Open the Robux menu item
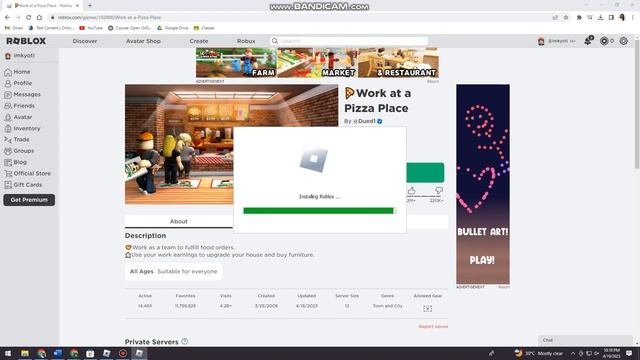This screenshot has height=360, width=640. pos(246,41)
